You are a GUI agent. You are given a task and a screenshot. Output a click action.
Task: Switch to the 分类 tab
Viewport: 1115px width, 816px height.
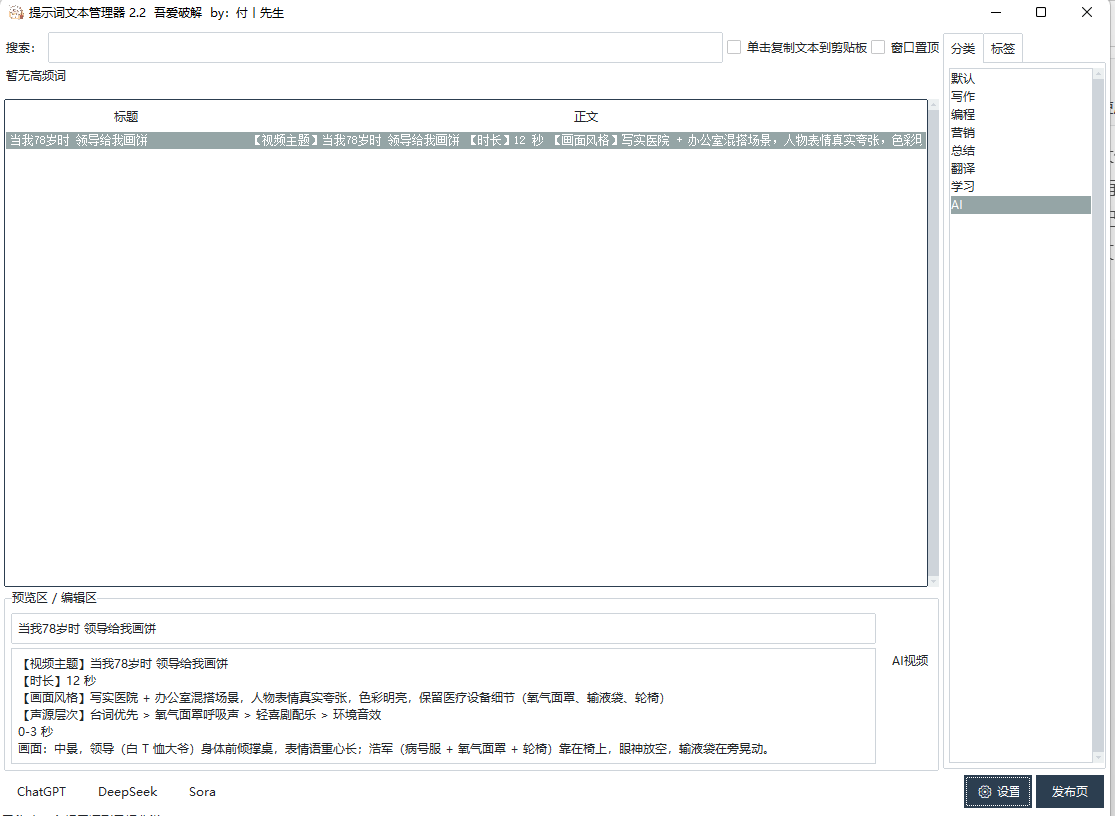(962, 47)
